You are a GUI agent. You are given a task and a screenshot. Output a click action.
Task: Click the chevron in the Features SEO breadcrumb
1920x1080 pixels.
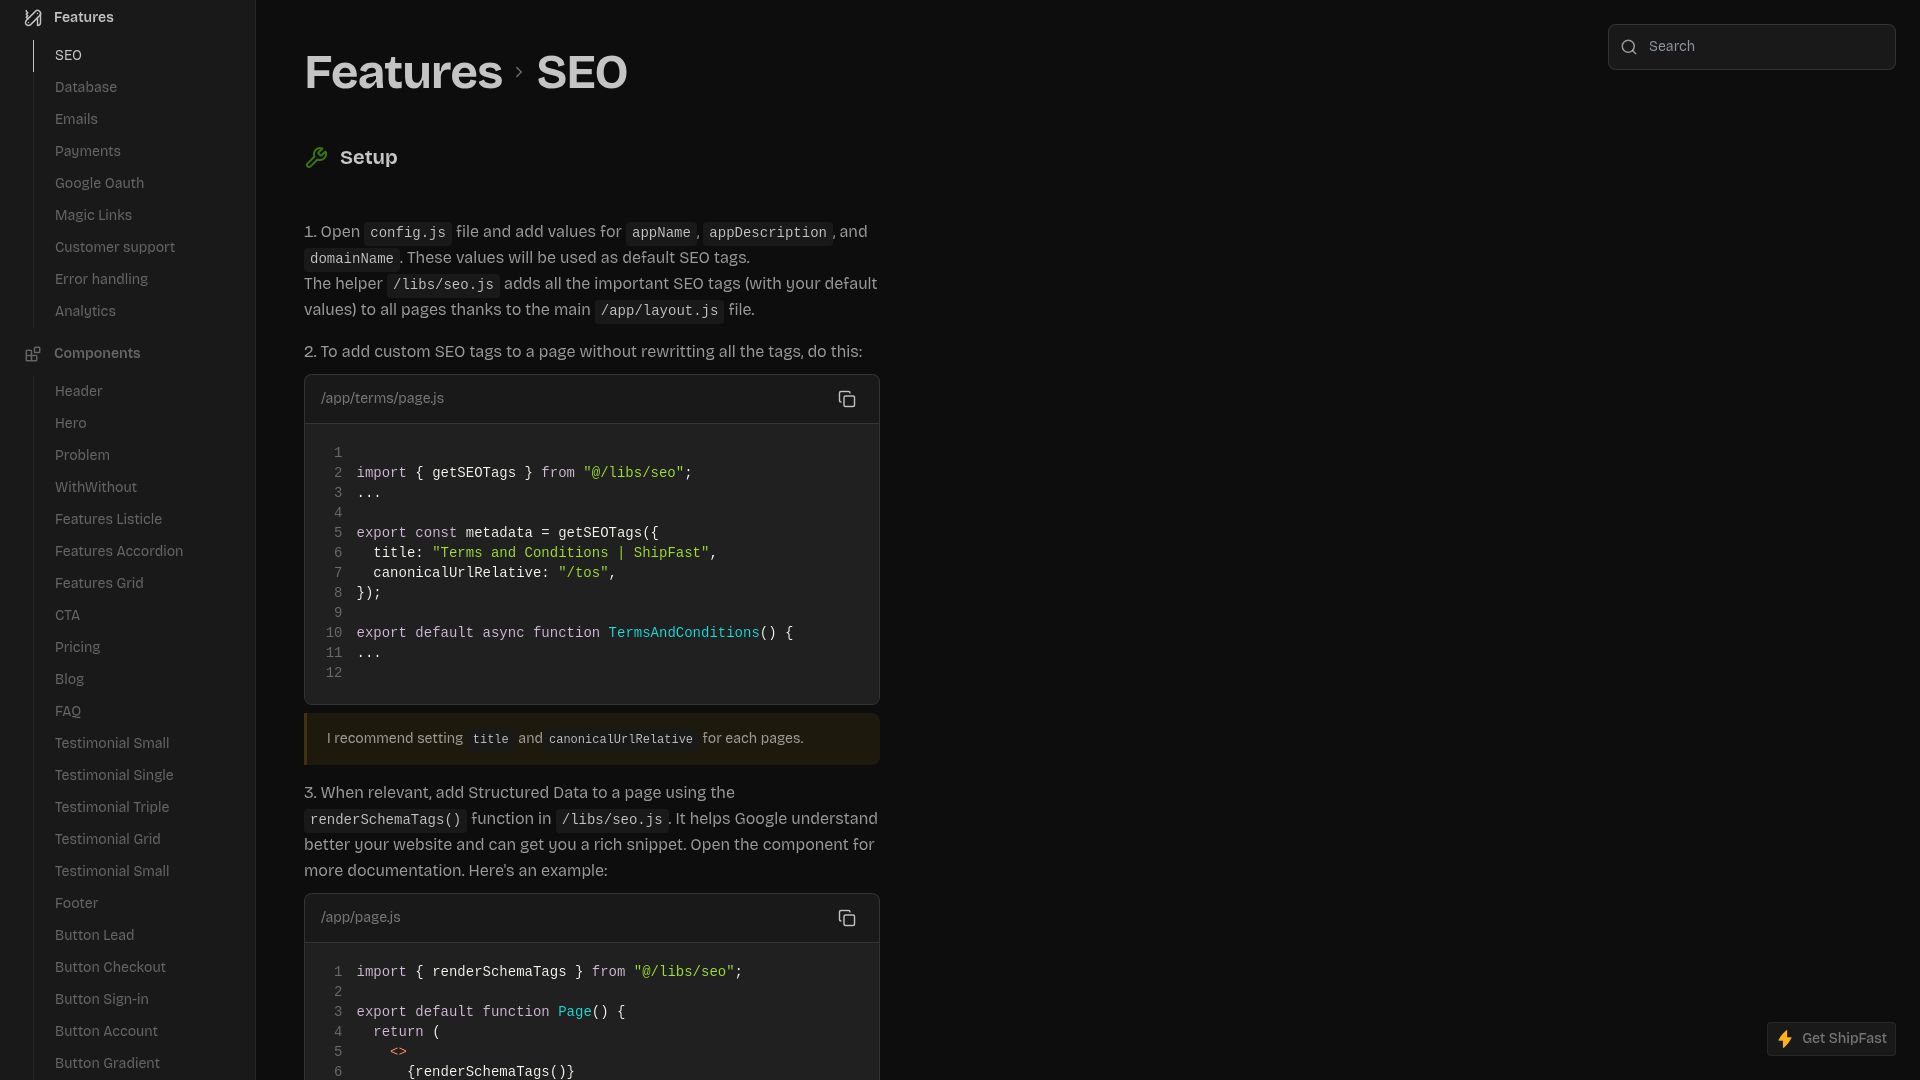(517, 72)
